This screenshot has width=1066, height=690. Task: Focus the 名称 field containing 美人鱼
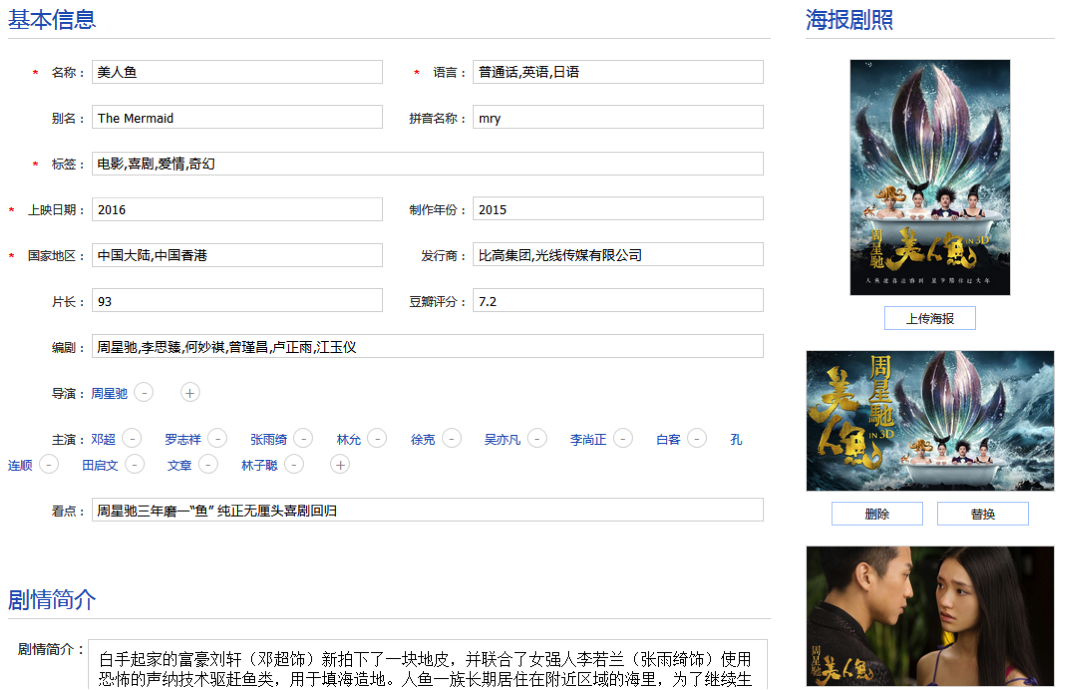(x=237, y=72)
